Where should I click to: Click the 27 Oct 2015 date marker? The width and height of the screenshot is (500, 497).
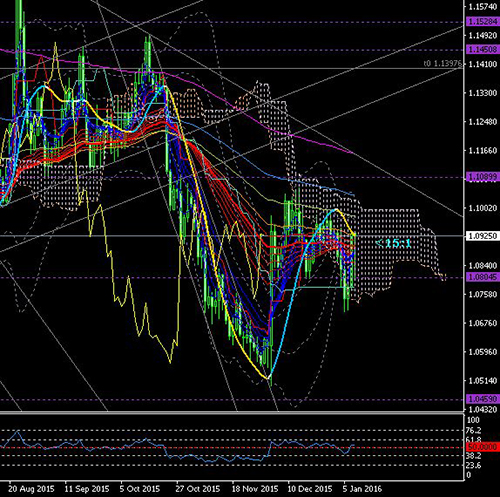(198, 489)
